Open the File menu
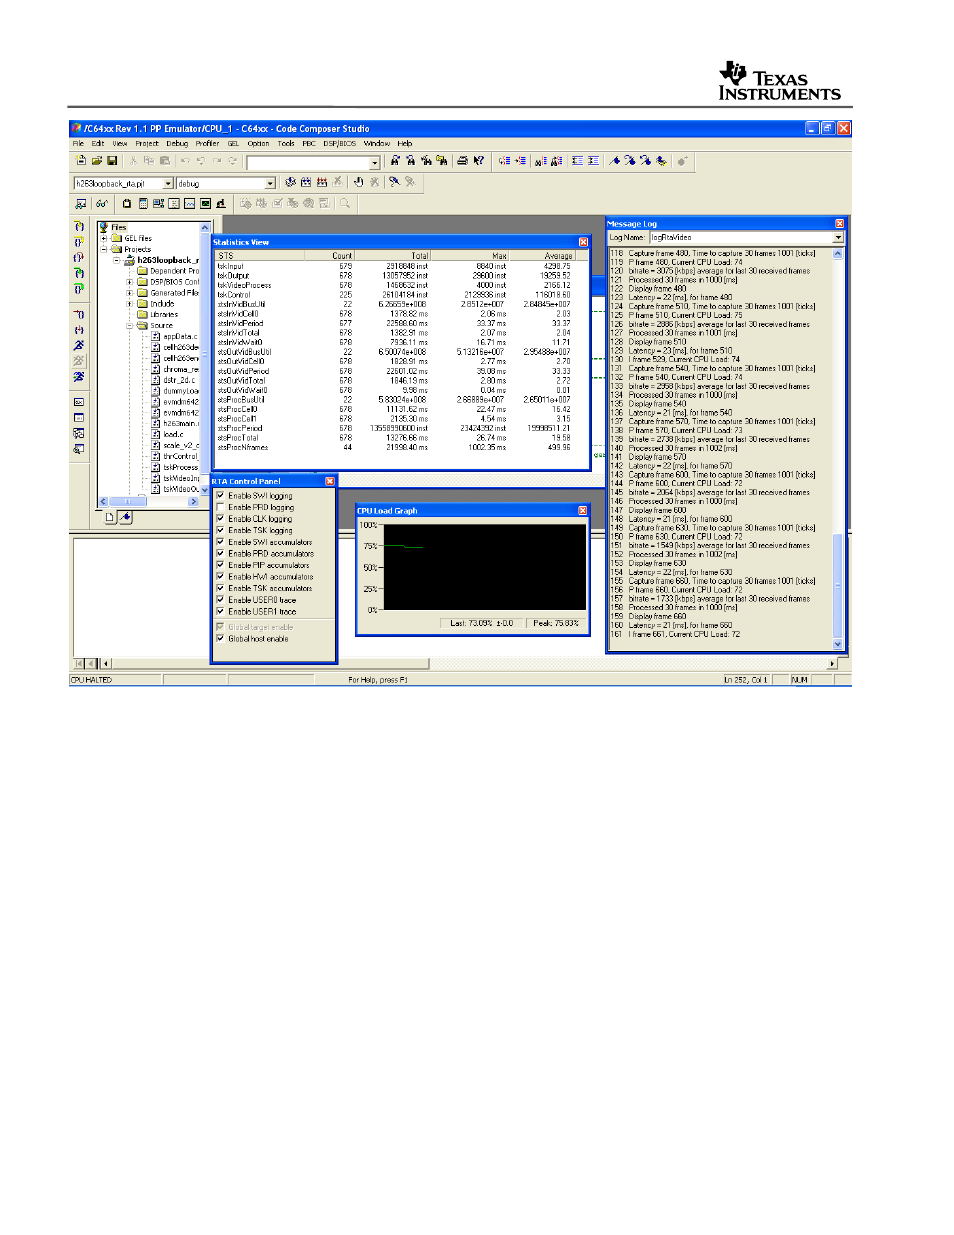 78,143
